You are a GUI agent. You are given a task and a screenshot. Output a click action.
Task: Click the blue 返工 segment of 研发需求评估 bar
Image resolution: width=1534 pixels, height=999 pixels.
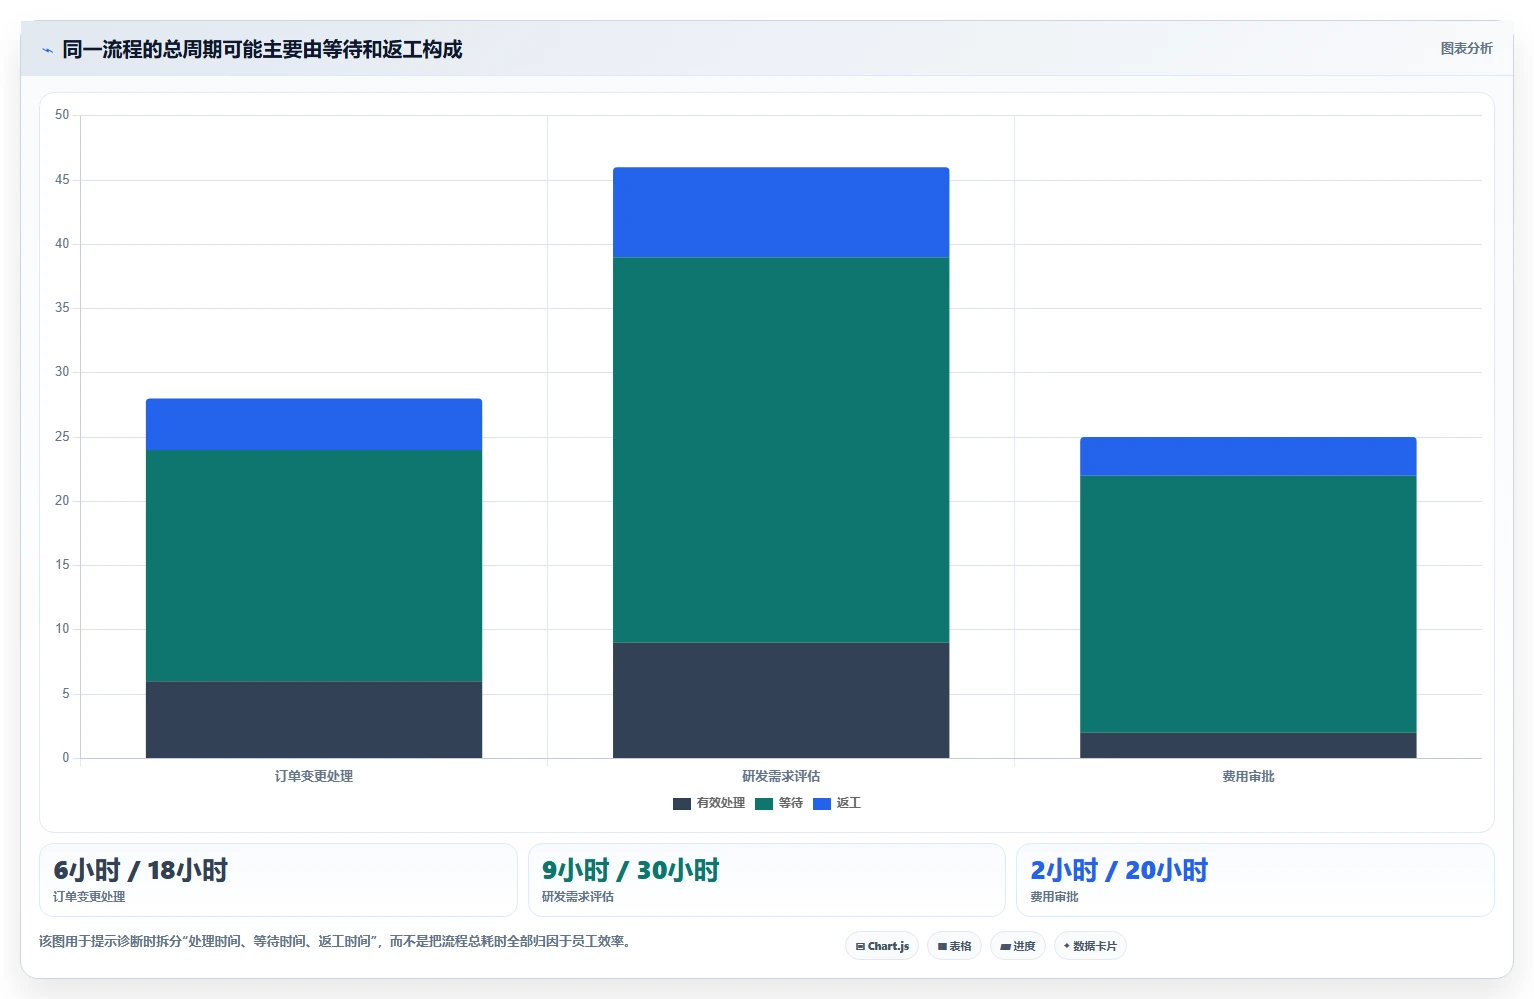(x=781, y=212)
